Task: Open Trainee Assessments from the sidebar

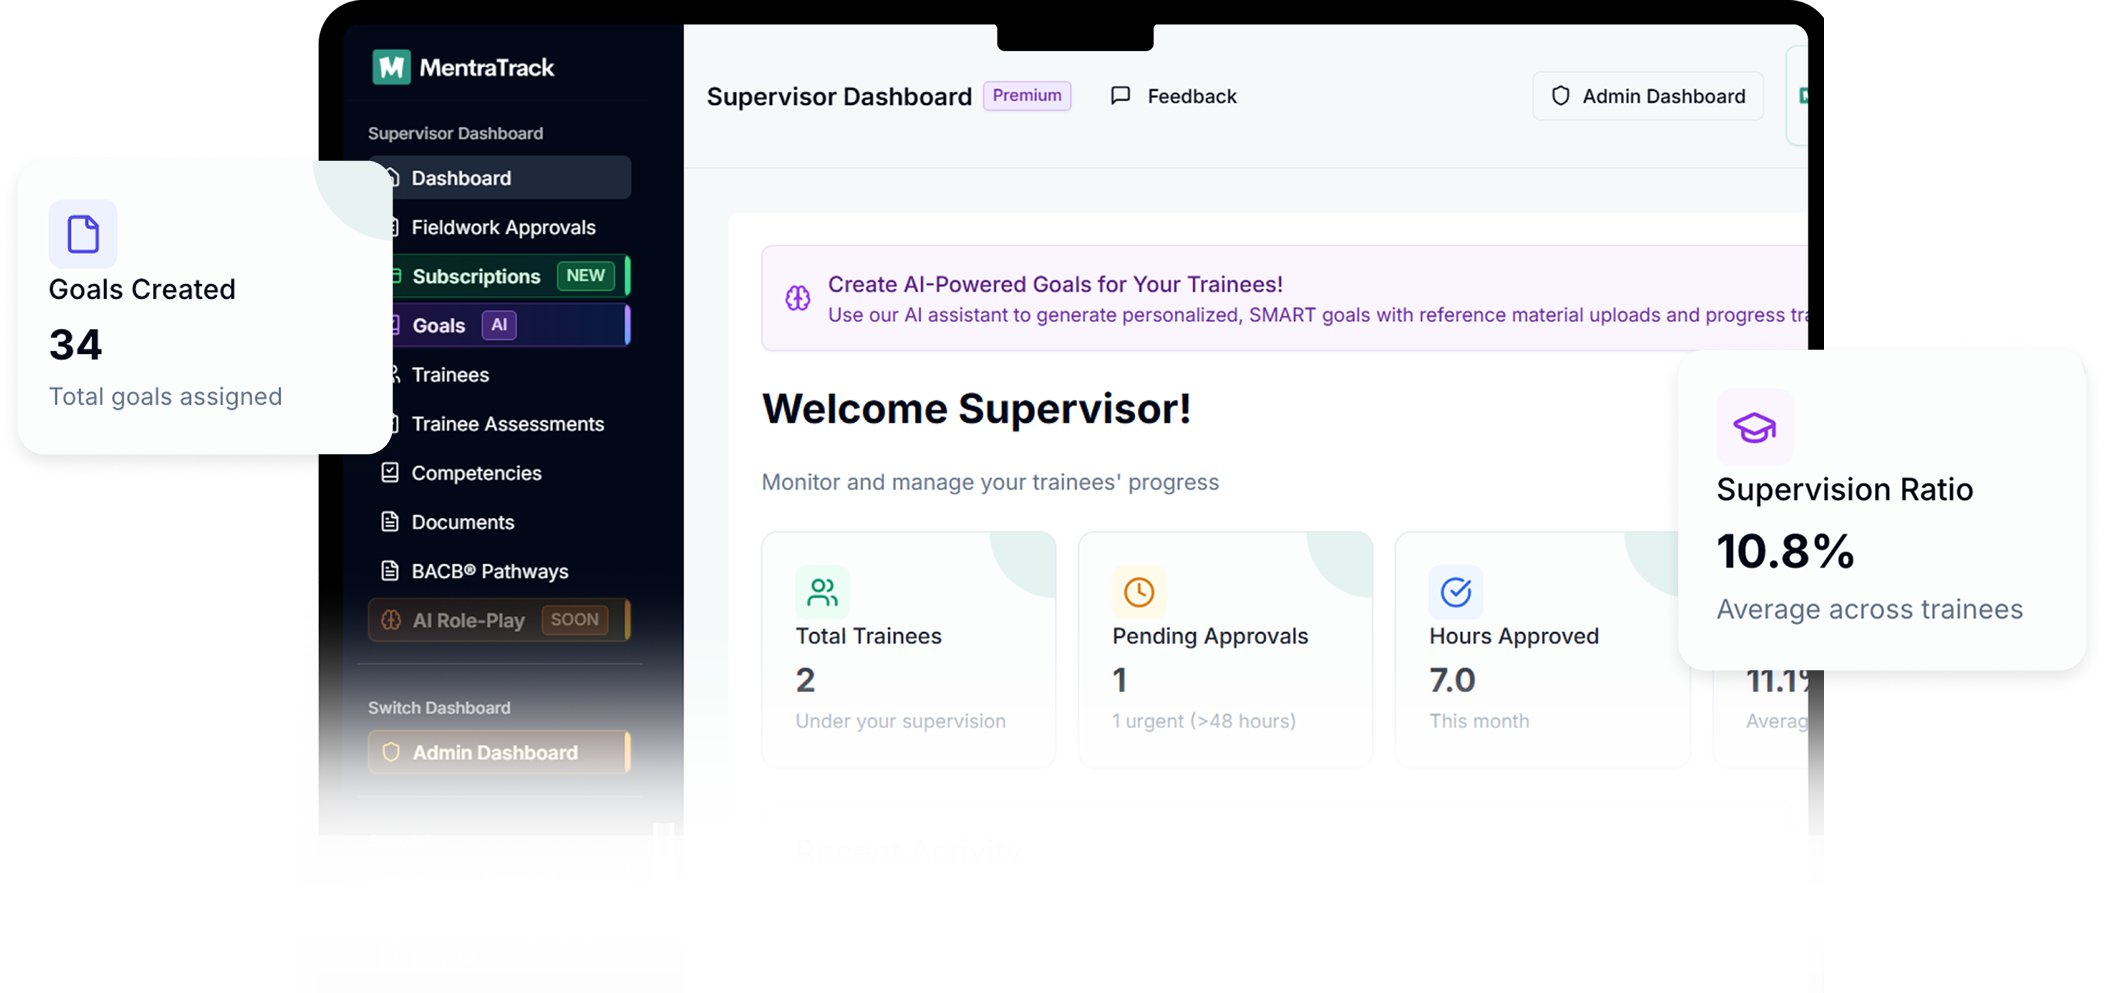Action: [507, 423]
